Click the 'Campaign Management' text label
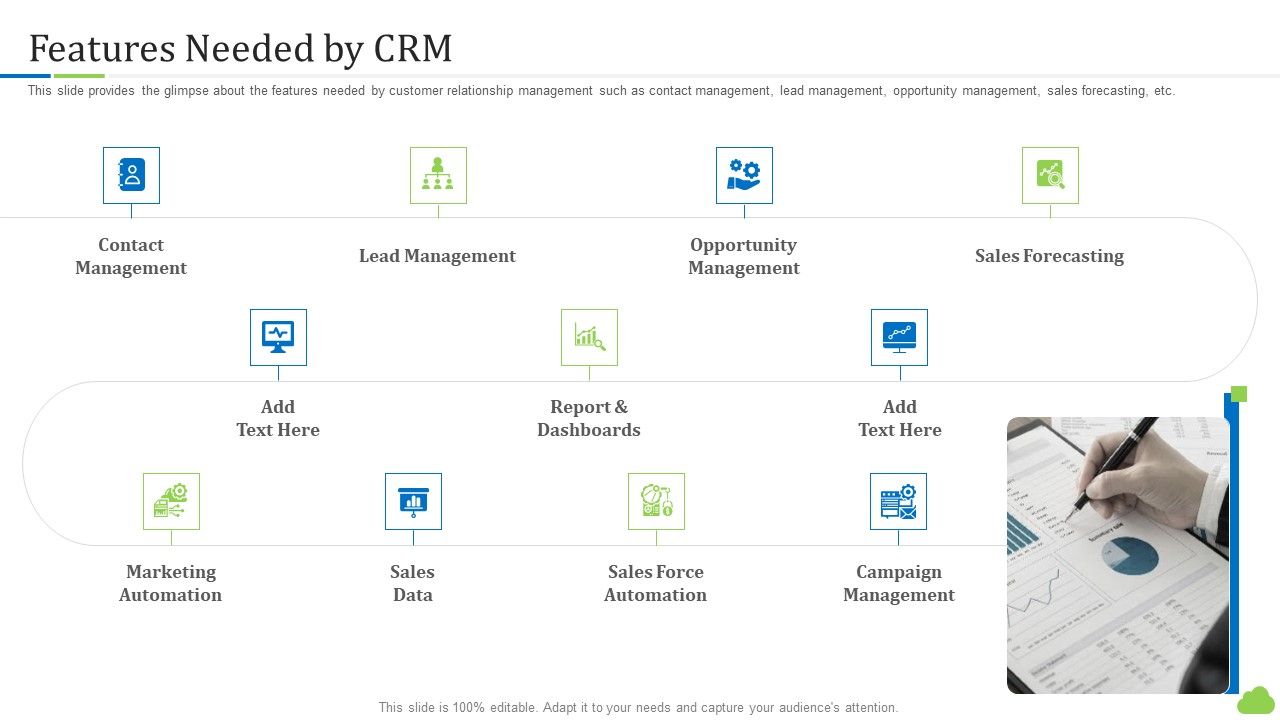 898,583
